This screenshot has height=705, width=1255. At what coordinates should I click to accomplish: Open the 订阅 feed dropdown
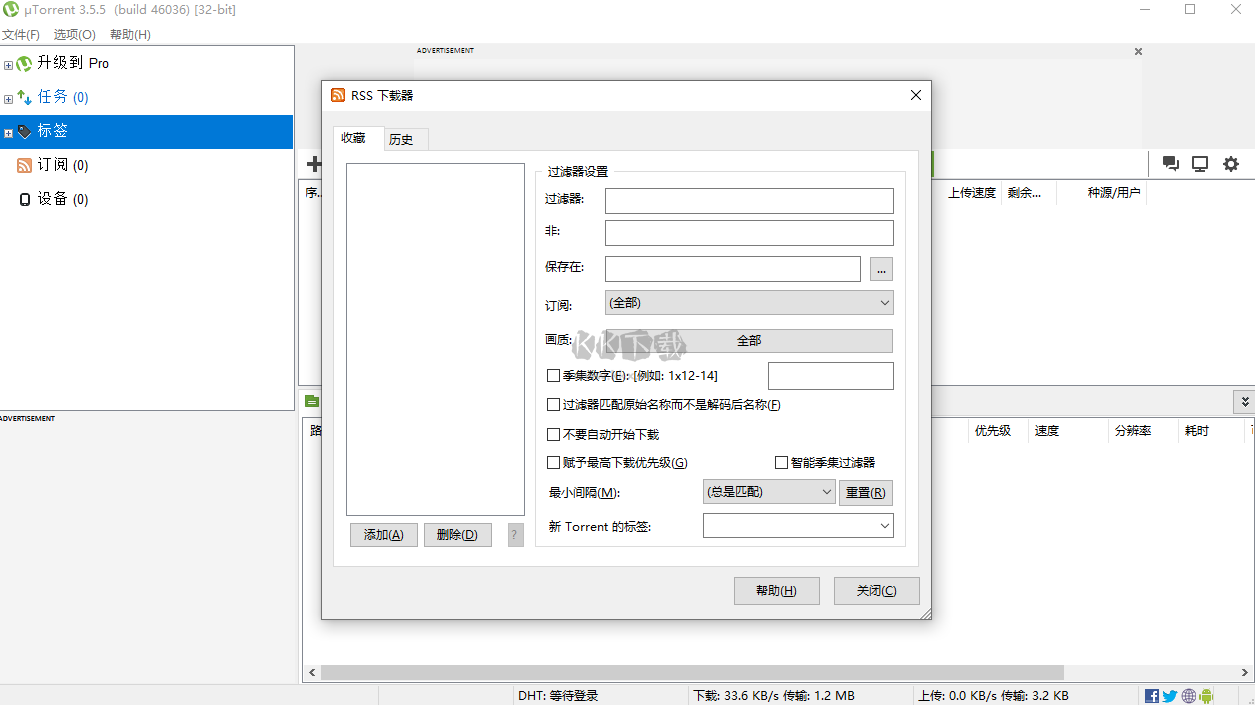748,302
